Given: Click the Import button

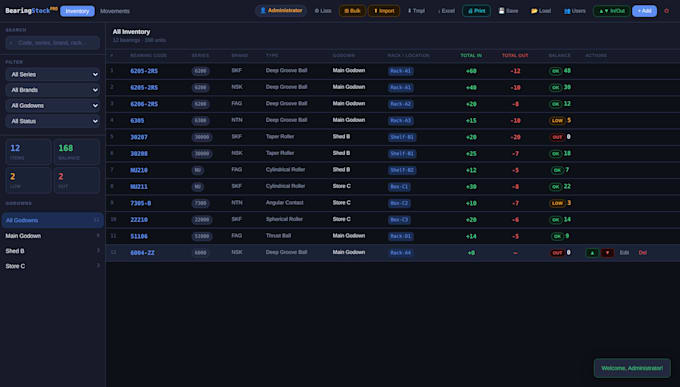Looking at the screenshot, I should pos(384,11).
